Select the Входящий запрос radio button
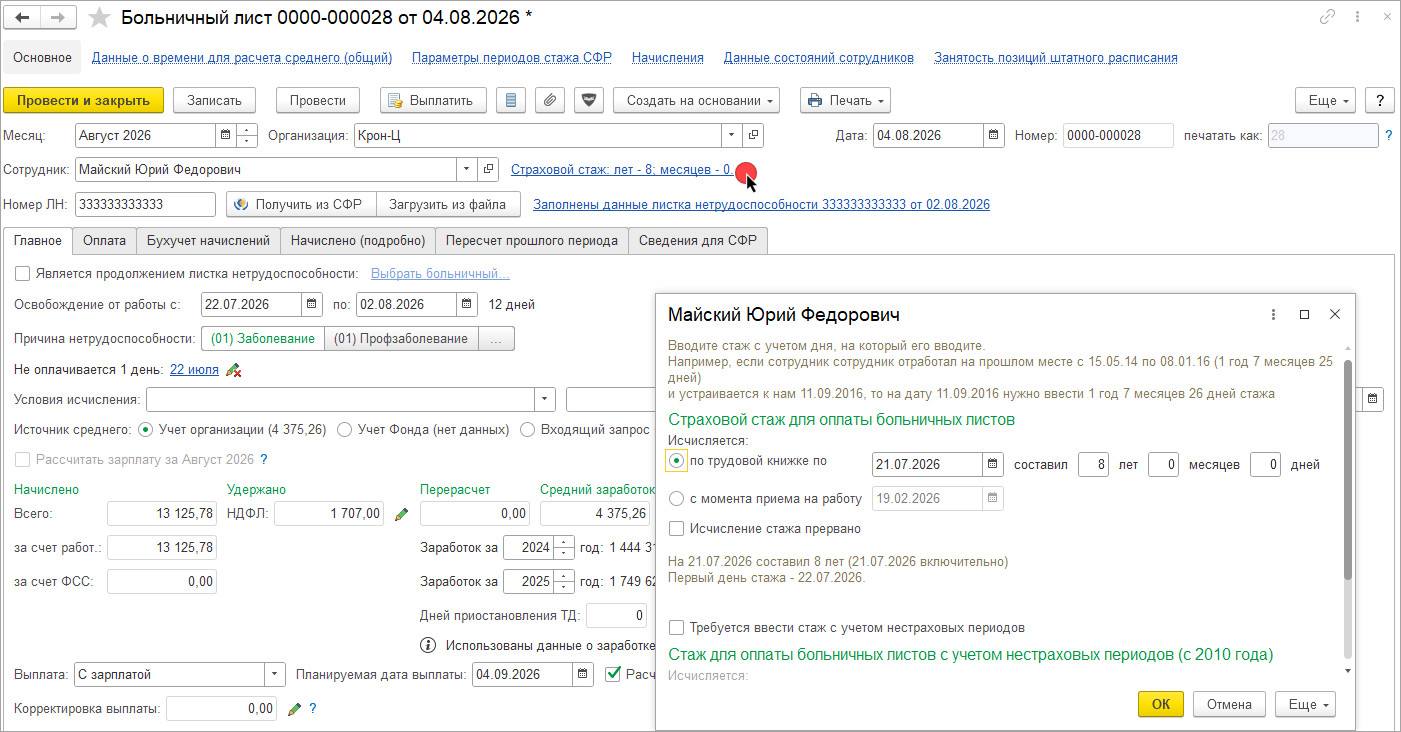This screenshot has height=732, width=1401. point(526,429)
